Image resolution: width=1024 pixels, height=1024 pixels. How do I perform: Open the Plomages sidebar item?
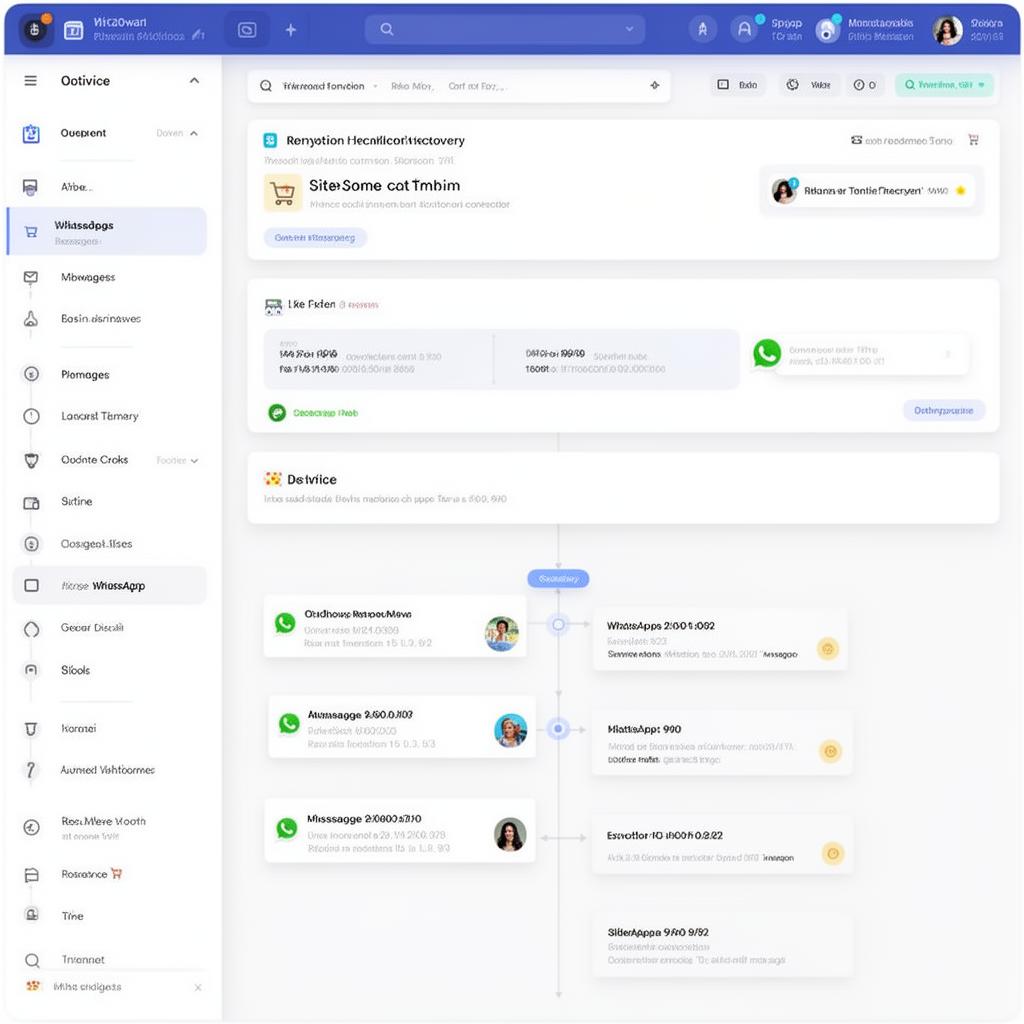coord(85,374)
